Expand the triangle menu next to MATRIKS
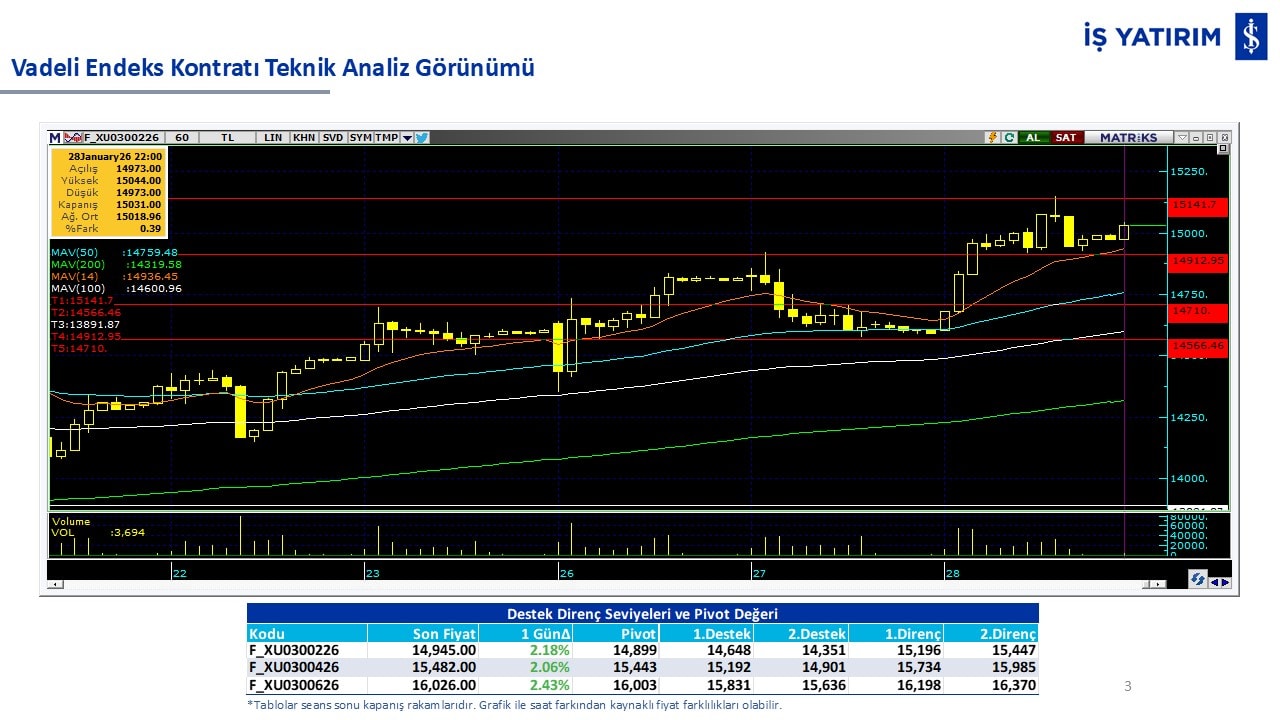 coord(1182,138)
